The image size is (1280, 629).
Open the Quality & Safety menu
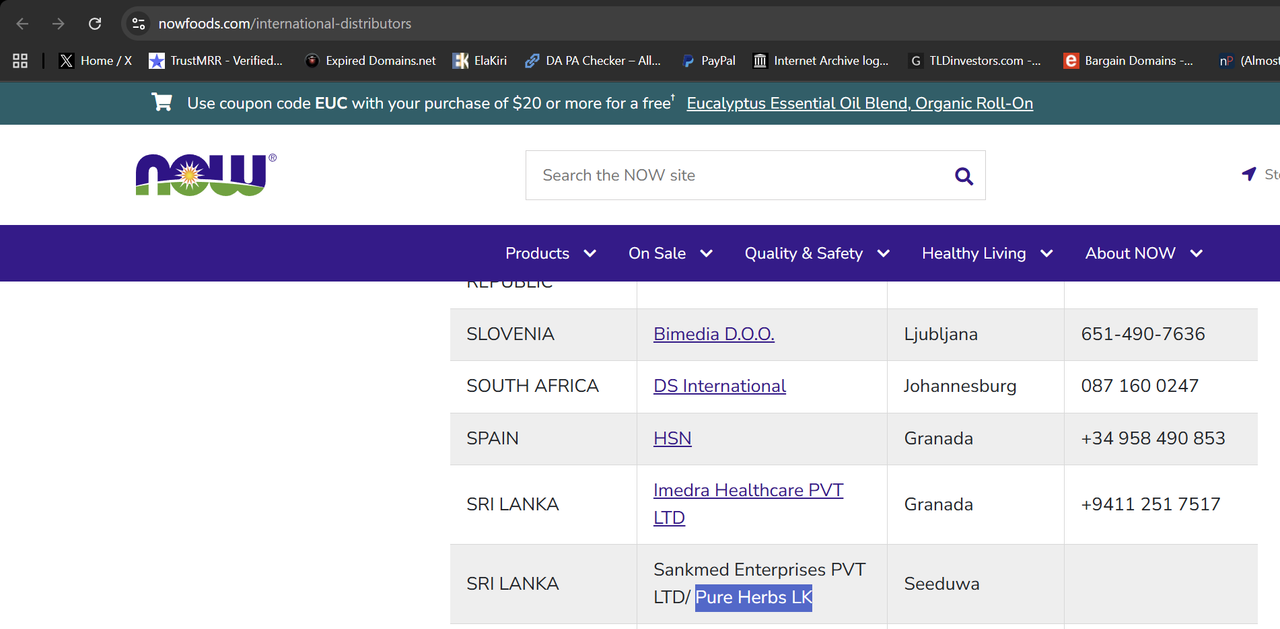[x=817, y=253]
